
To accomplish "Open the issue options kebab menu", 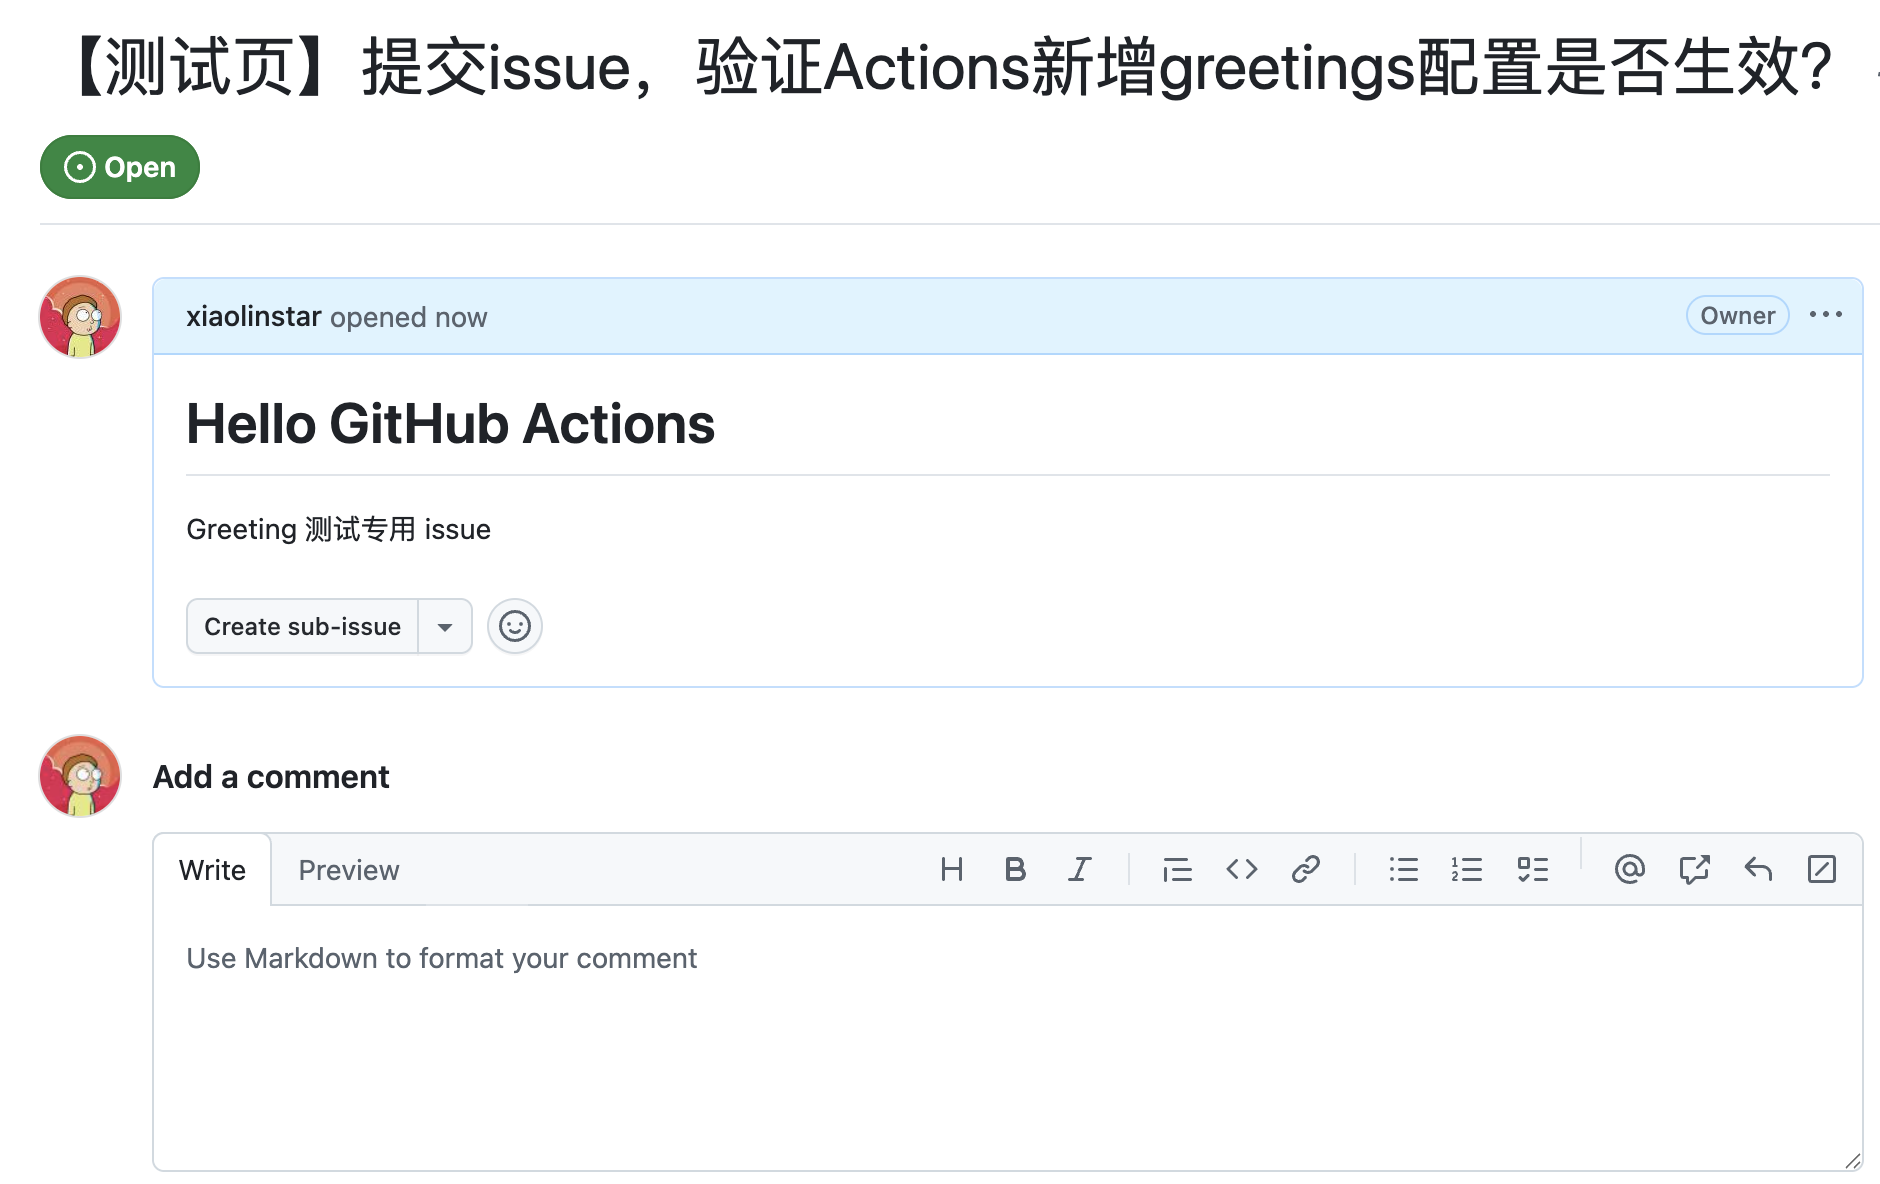I will tap(1826, 315).
